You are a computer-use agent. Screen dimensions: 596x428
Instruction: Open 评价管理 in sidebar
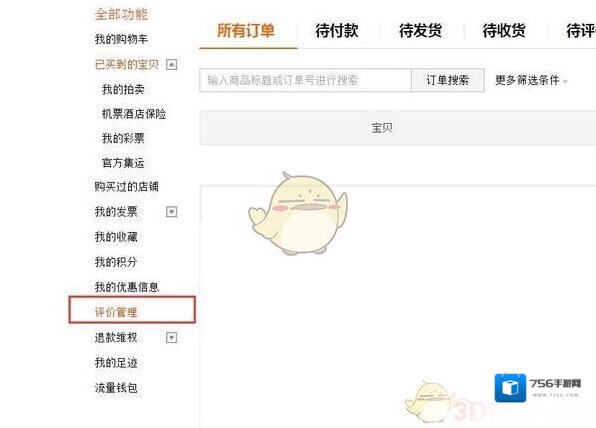coord(116,312)
